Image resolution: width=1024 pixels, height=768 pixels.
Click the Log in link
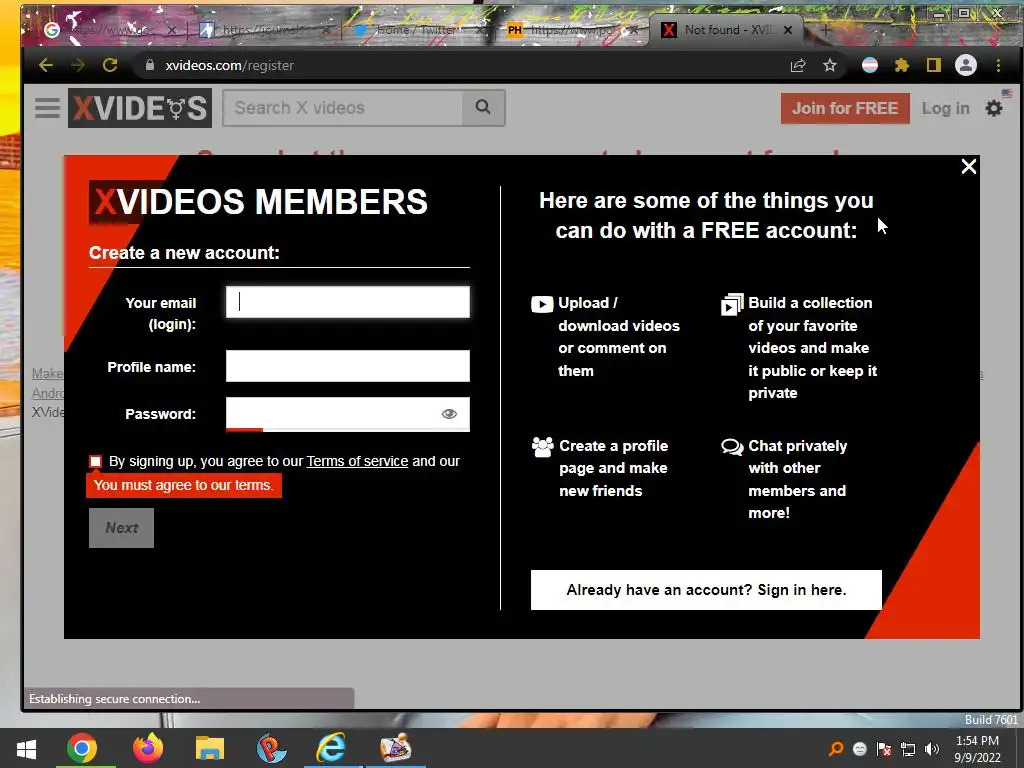click(x=945, y=108)
